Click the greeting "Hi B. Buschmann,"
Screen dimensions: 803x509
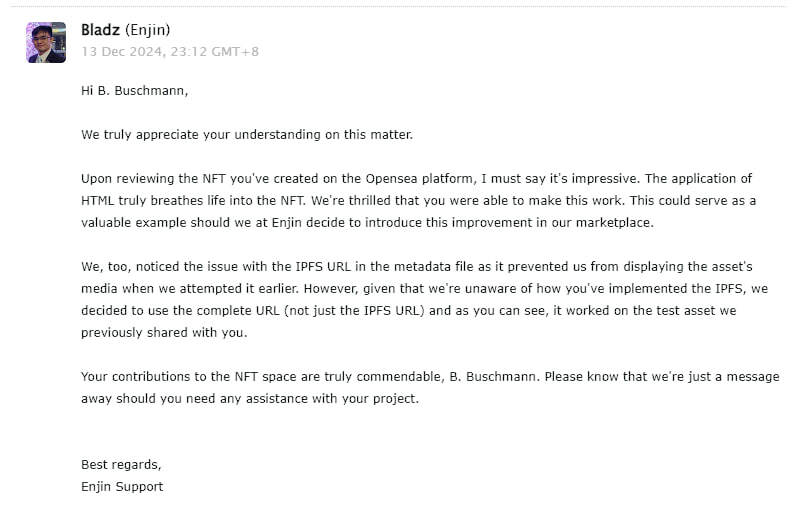pos(134,91)
